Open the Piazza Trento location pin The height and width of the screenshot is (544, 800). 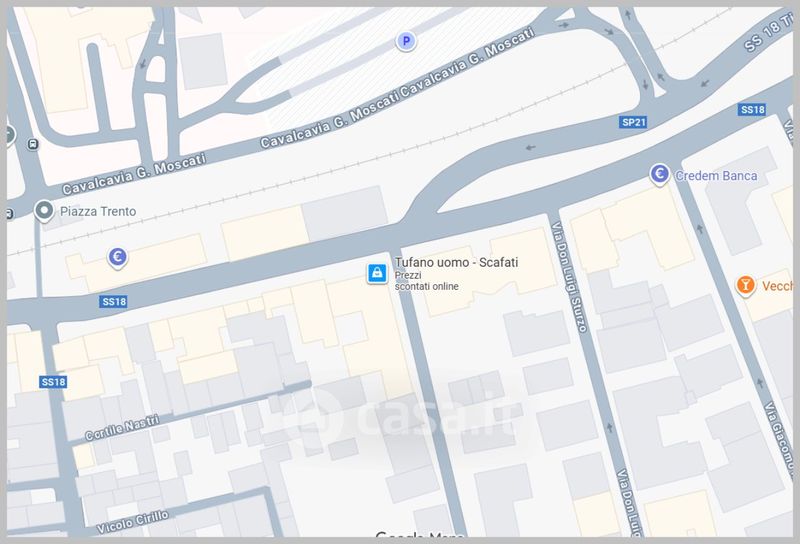point(44,211)
